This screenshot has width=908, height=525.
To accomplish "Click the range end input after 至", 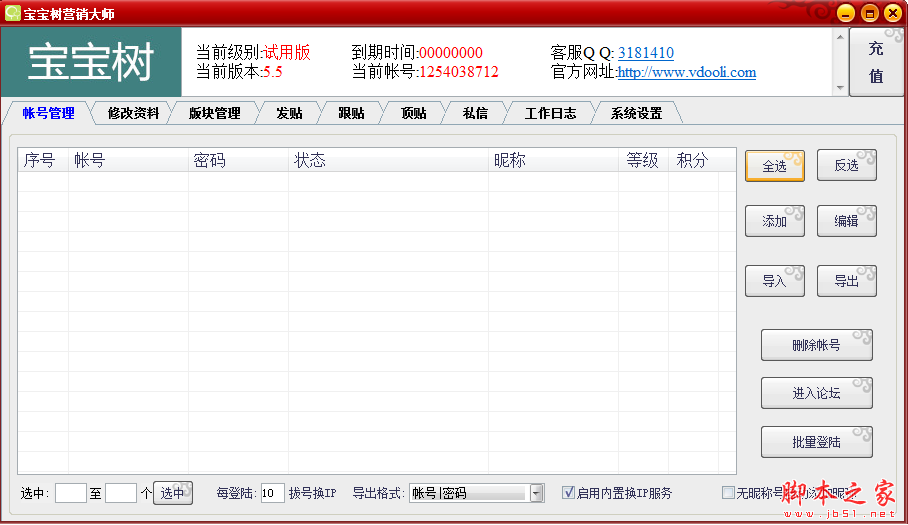I will 121,493.
